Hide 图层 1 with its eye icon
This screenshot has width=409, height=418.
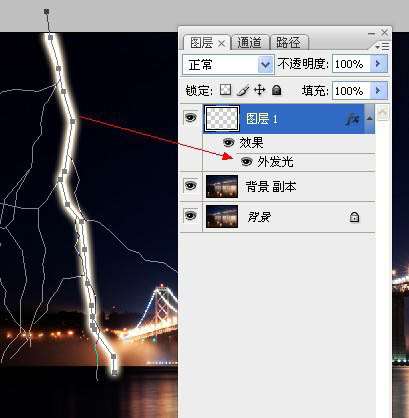pyautogui.click(x=191, y=118)
